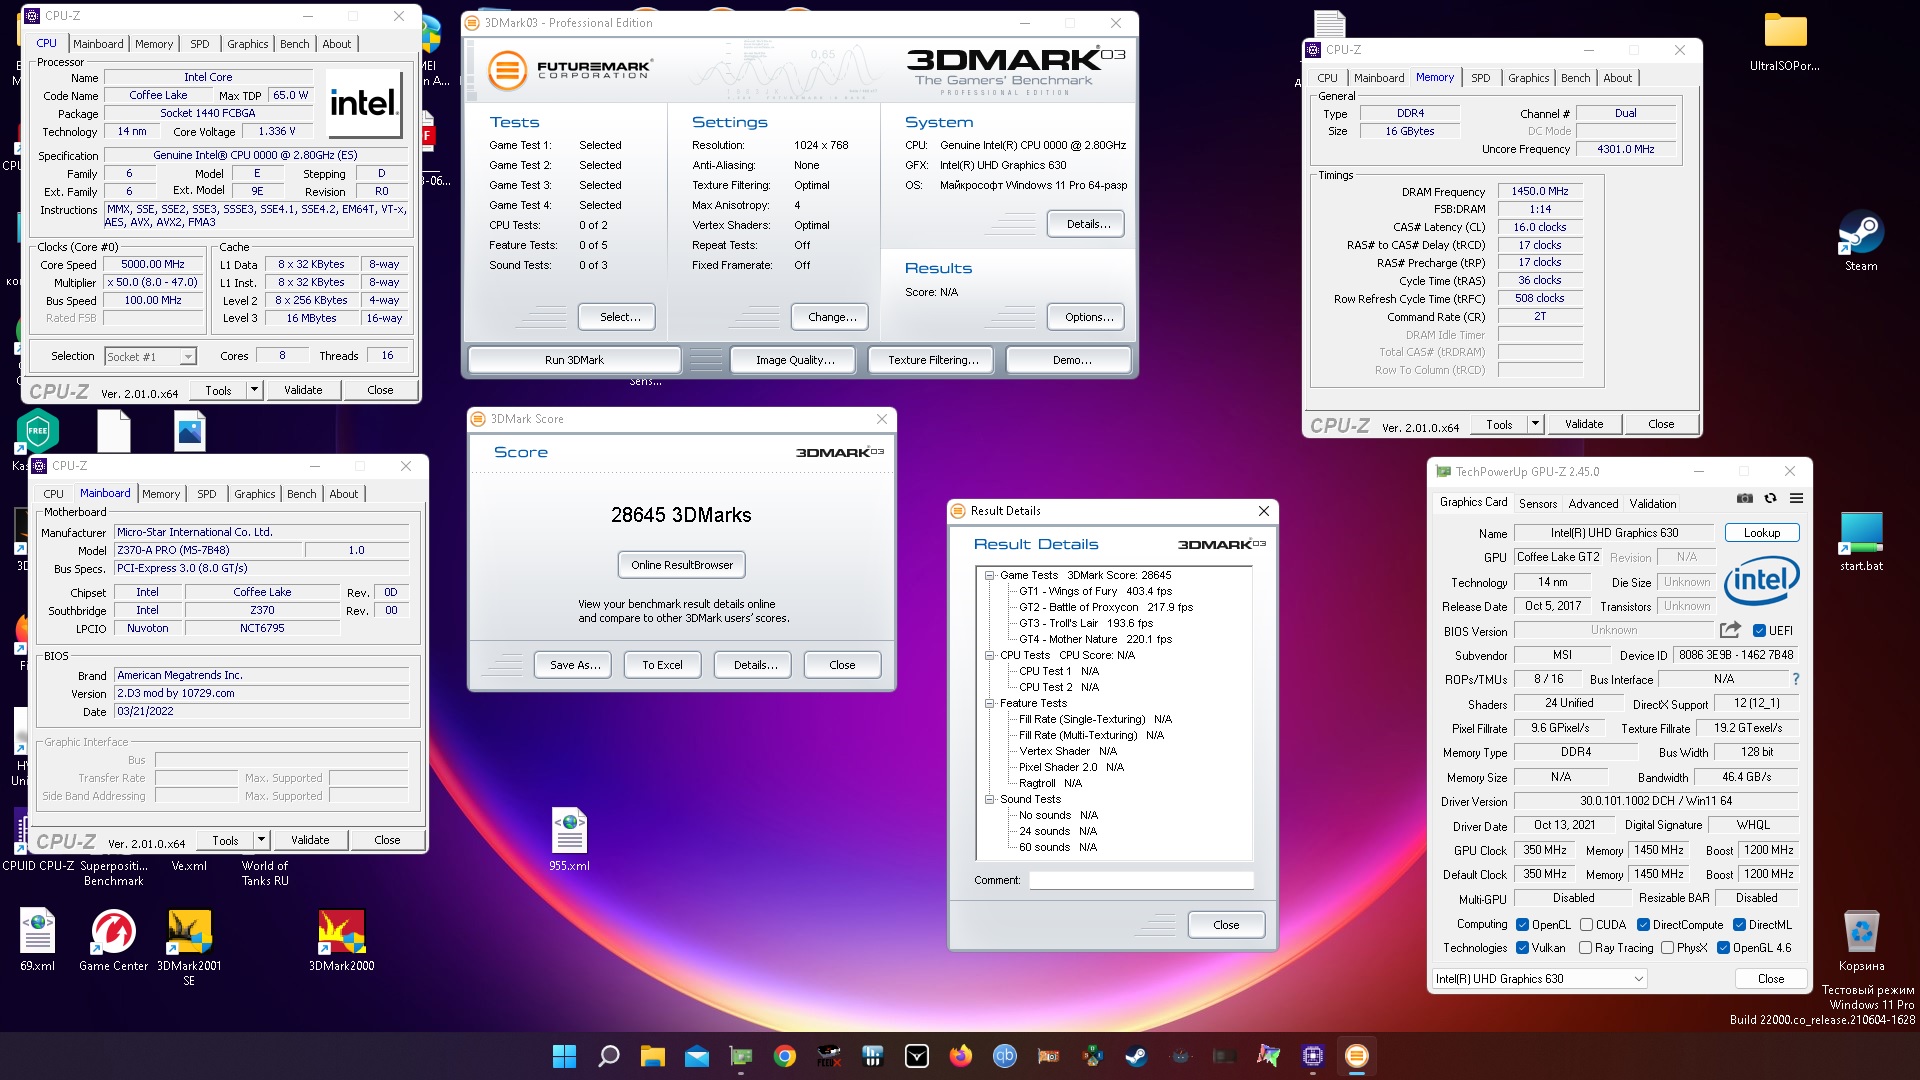
Task: Open the Recycle Bin (Корзина) icon
Action: tap(1861, 940)
